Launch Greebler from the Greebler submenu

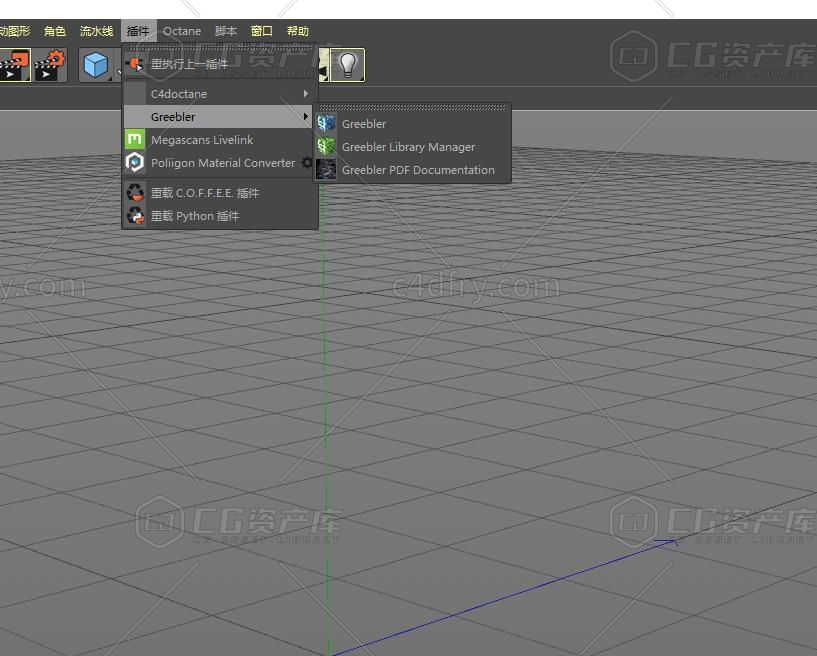[412, 124]
